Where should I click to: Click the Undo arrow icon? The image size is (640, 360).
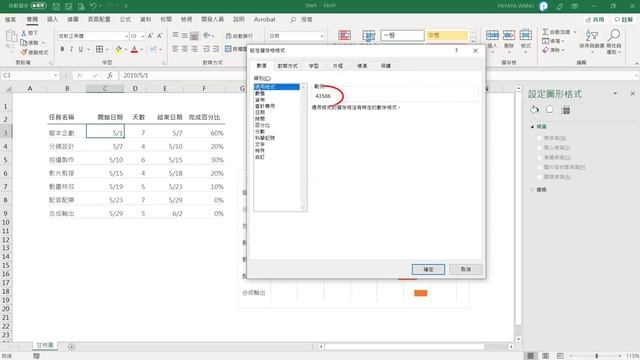point(93,6)
